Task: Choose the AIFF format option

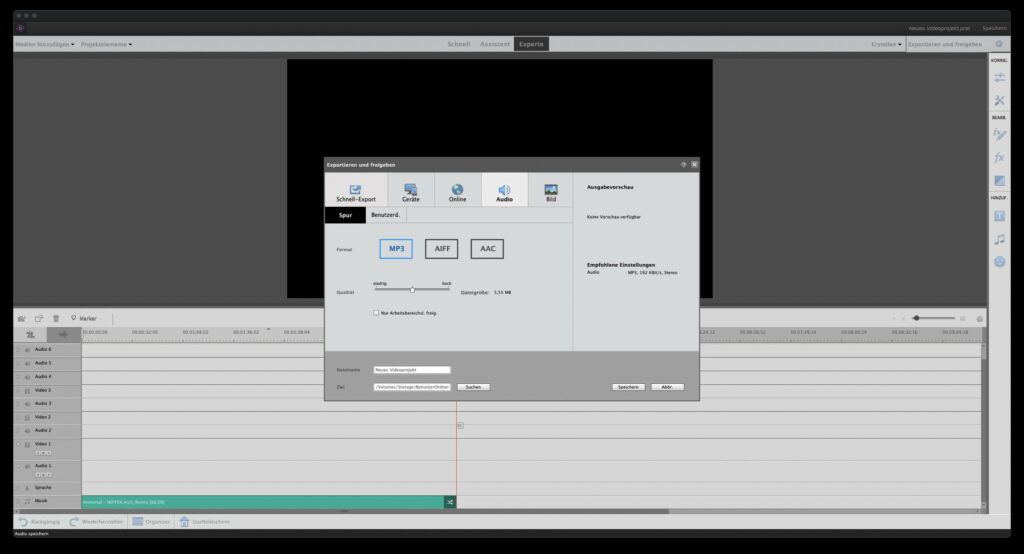Action: 441,249
